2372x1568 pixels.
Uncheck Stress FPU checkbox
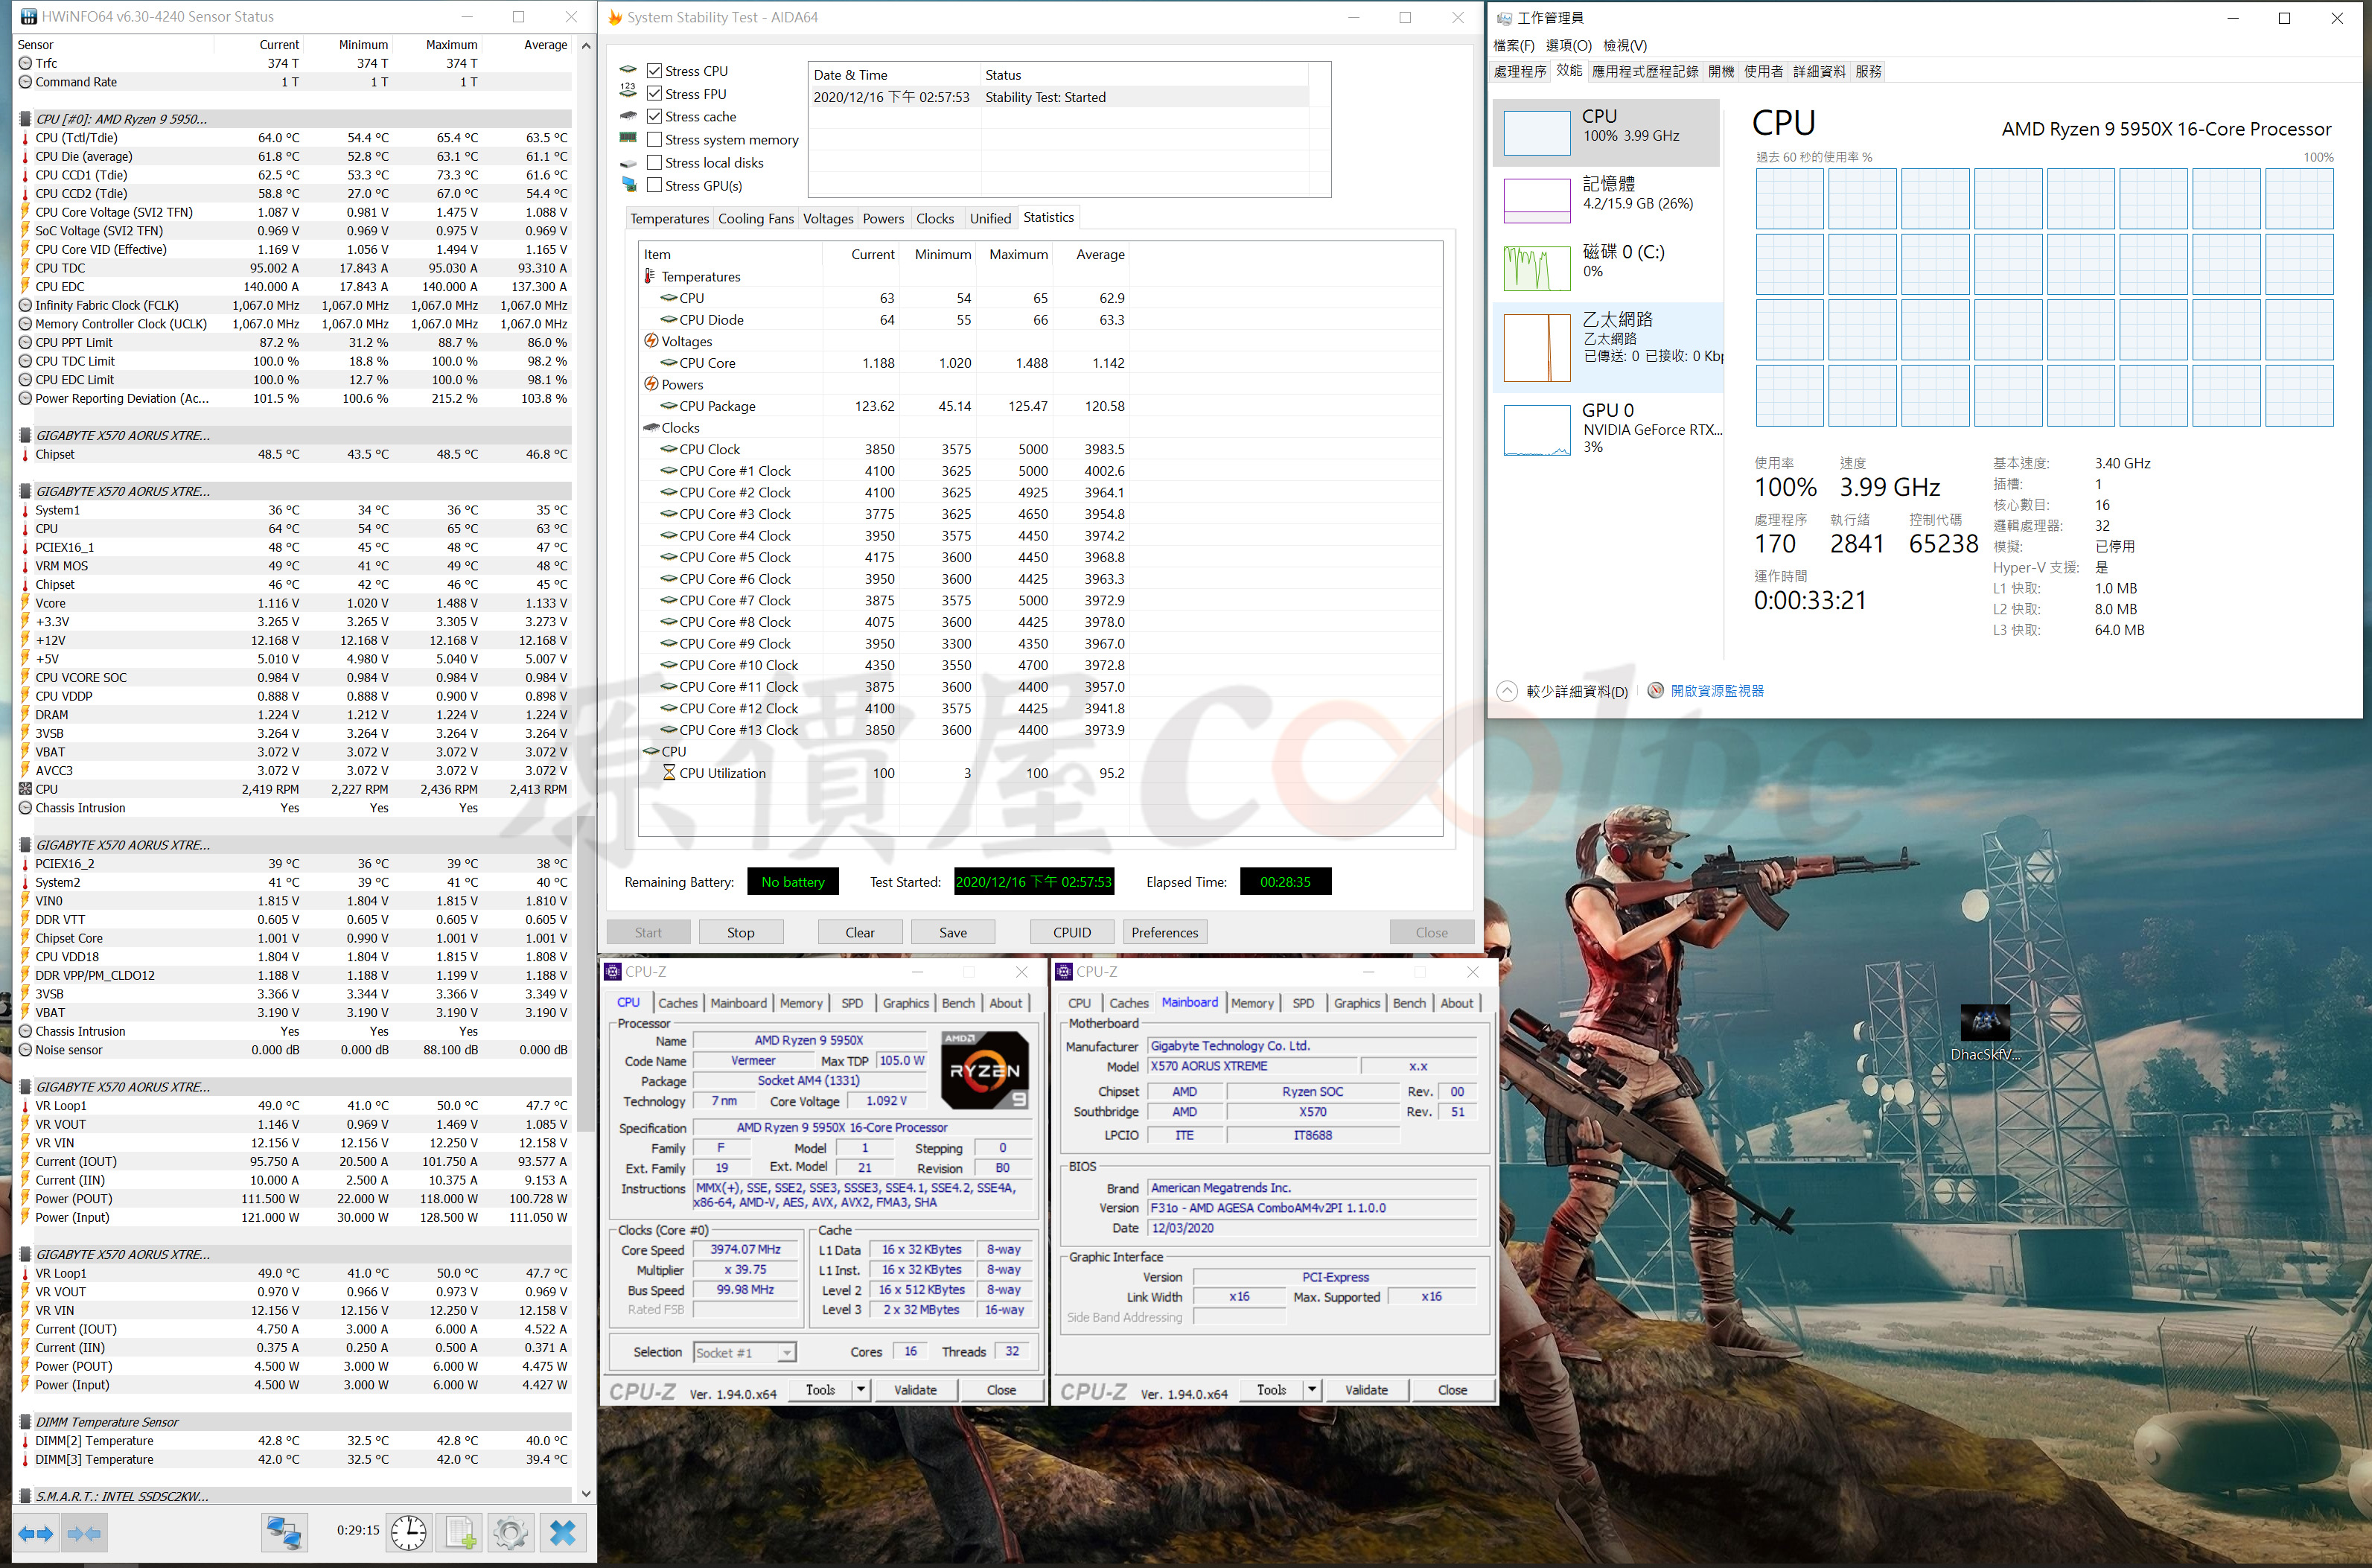click(654, 94)
